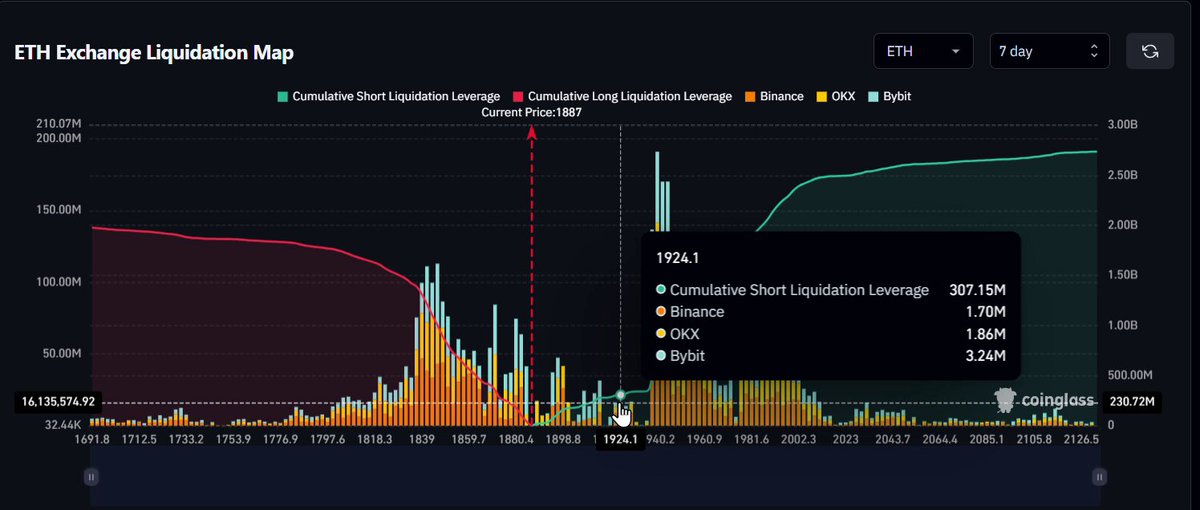Click the 1924.1 x-axis crosshair label

(620, 439)
